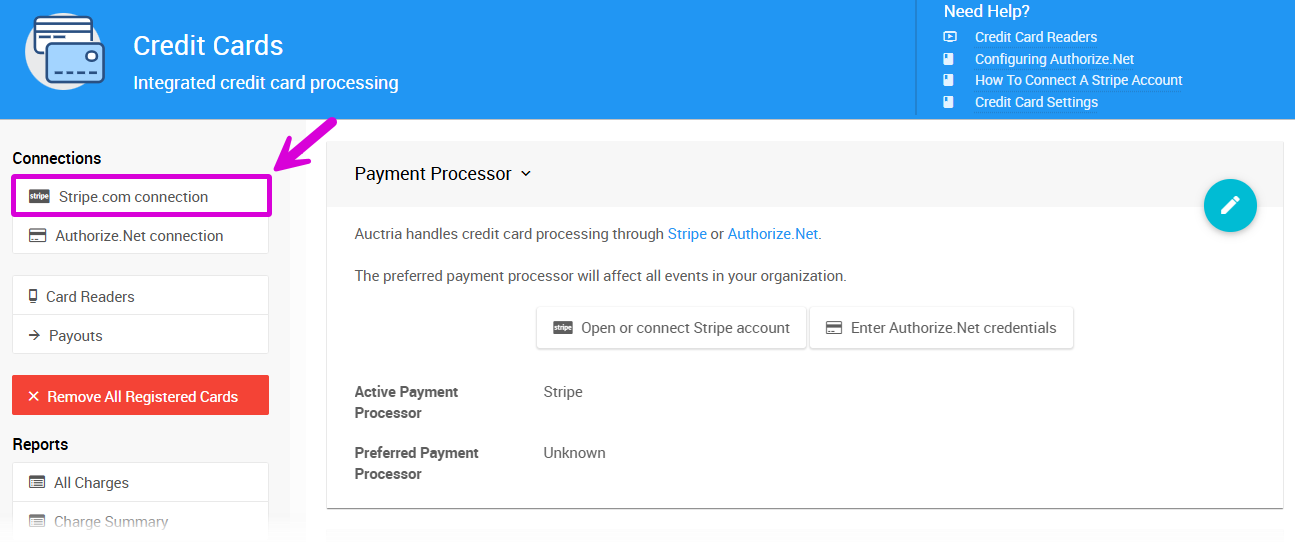Click Enter Authorize.Net credentials button
Image resolution: width=1295 pixels, height=543 pixels.
point(941,328)
